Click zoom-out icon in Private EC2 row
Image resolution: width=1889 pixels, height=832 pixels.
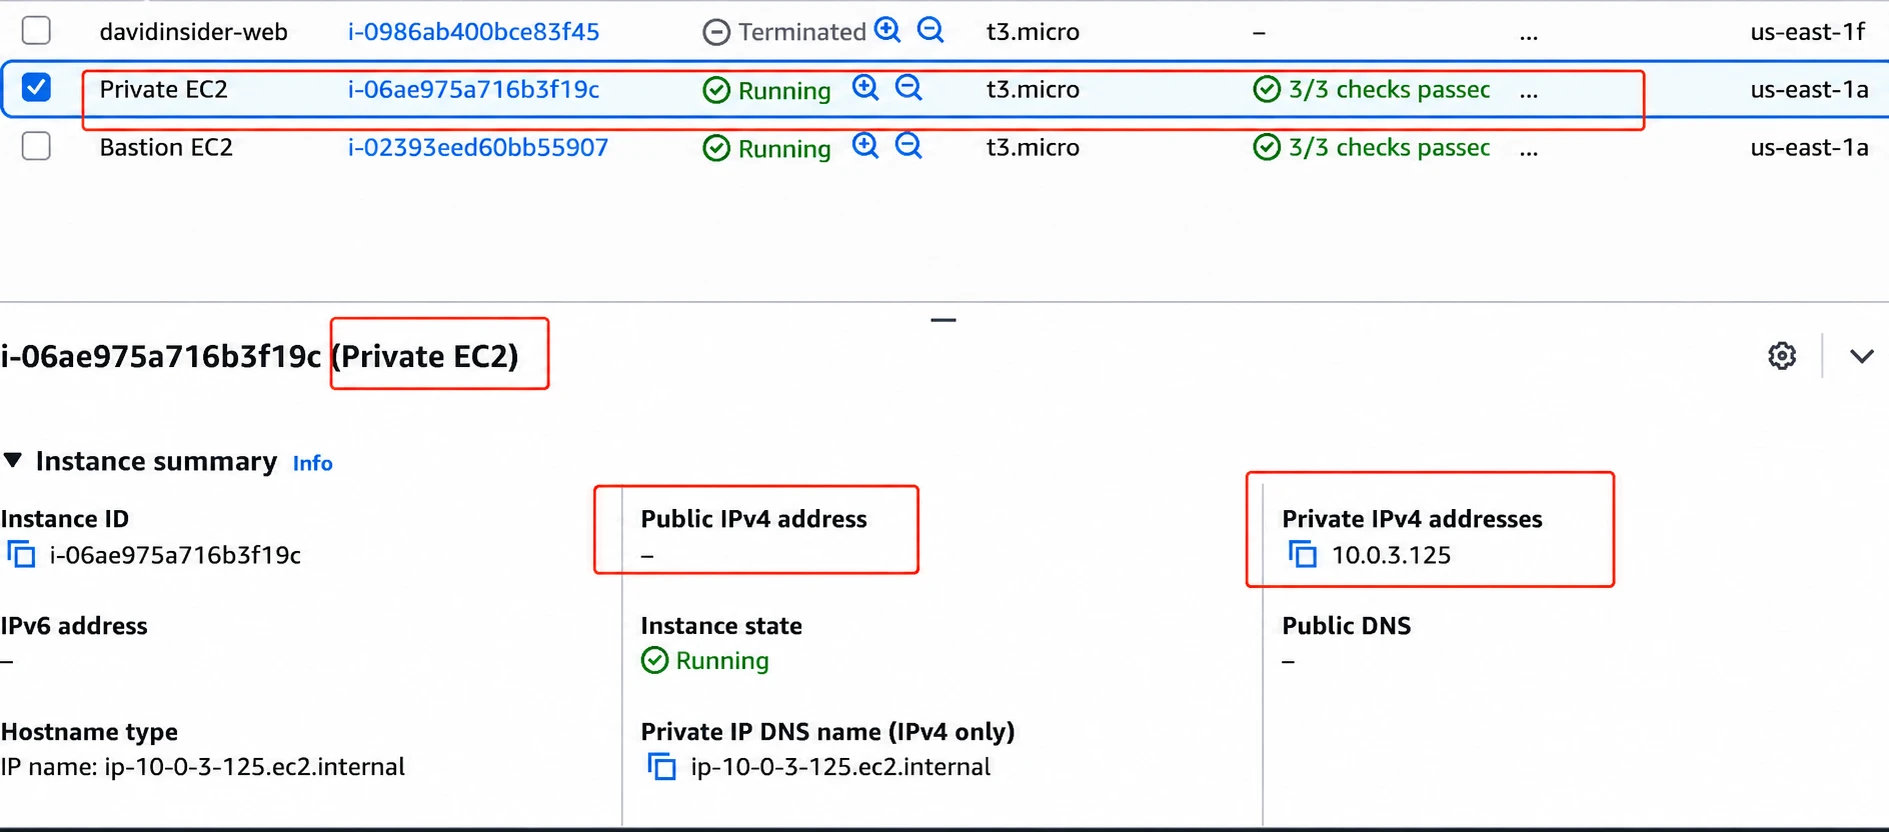pos(908,88)
